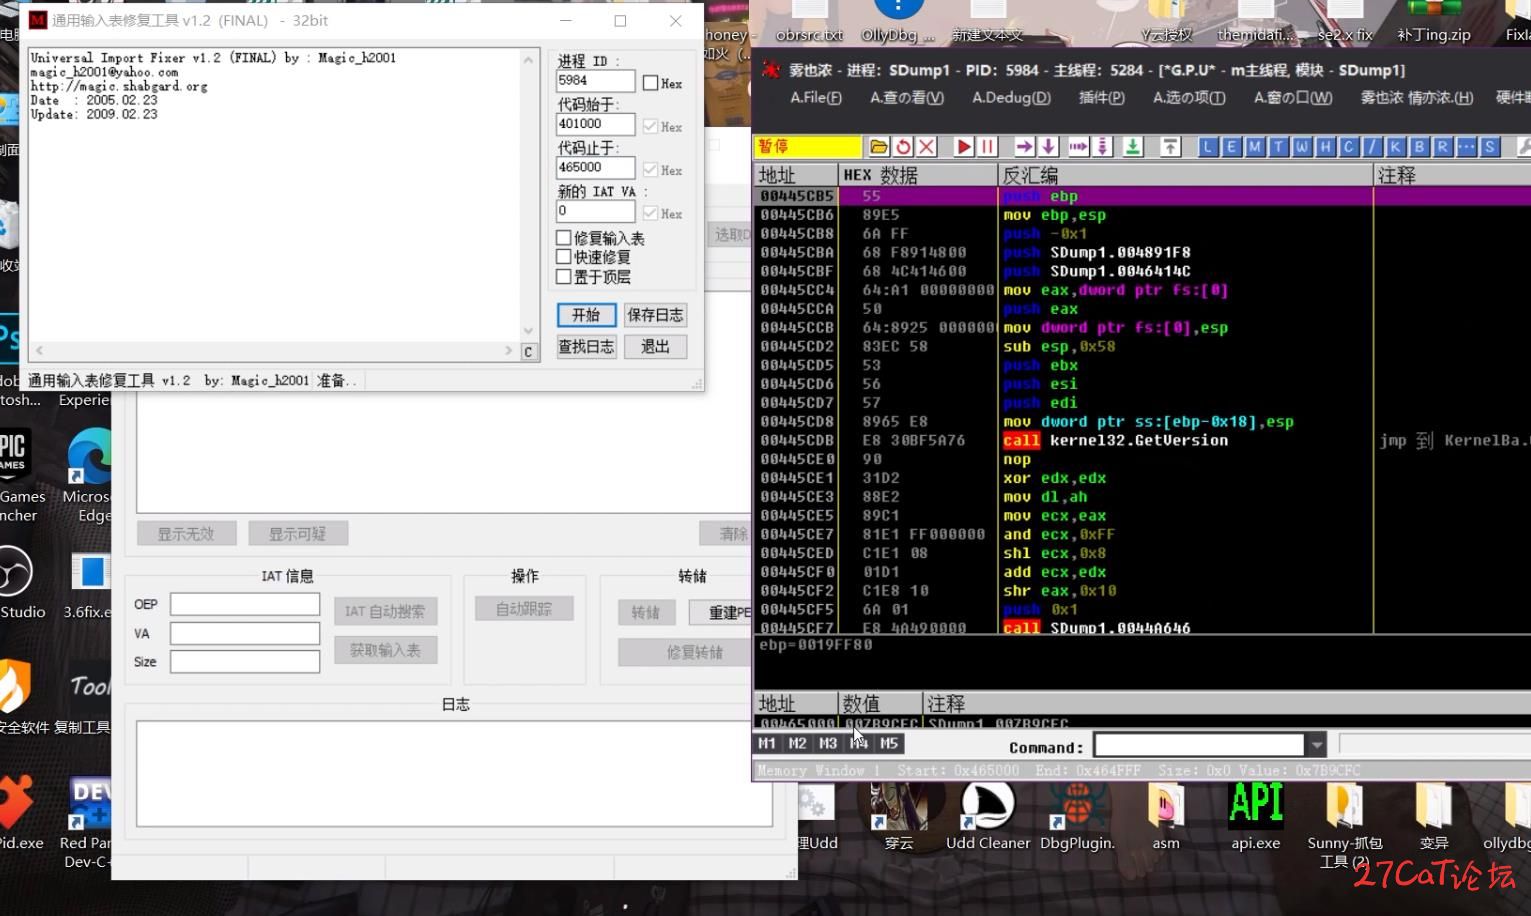Click the small C clear button
The height and width of the screenshot is (916, 1531).
click(x=529, y=352)
